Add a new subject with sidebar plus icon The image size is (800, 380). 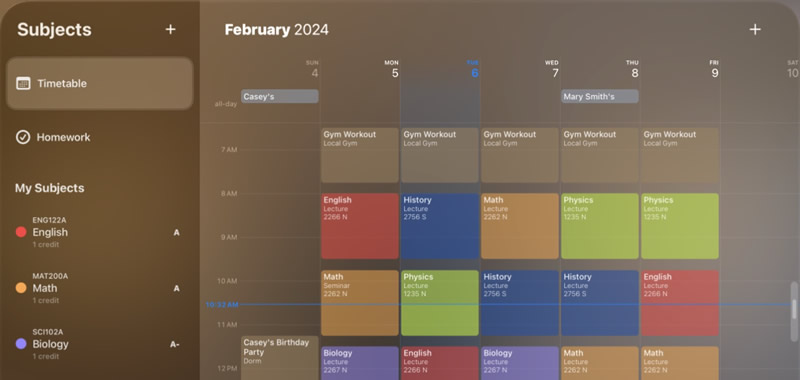pyautogui.click(x=170, y=30)
